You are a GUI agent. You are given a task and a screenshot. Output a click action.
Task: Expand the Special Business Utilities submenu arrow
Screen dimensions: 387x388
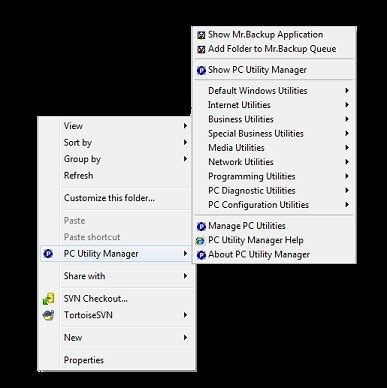click(347, 133)
